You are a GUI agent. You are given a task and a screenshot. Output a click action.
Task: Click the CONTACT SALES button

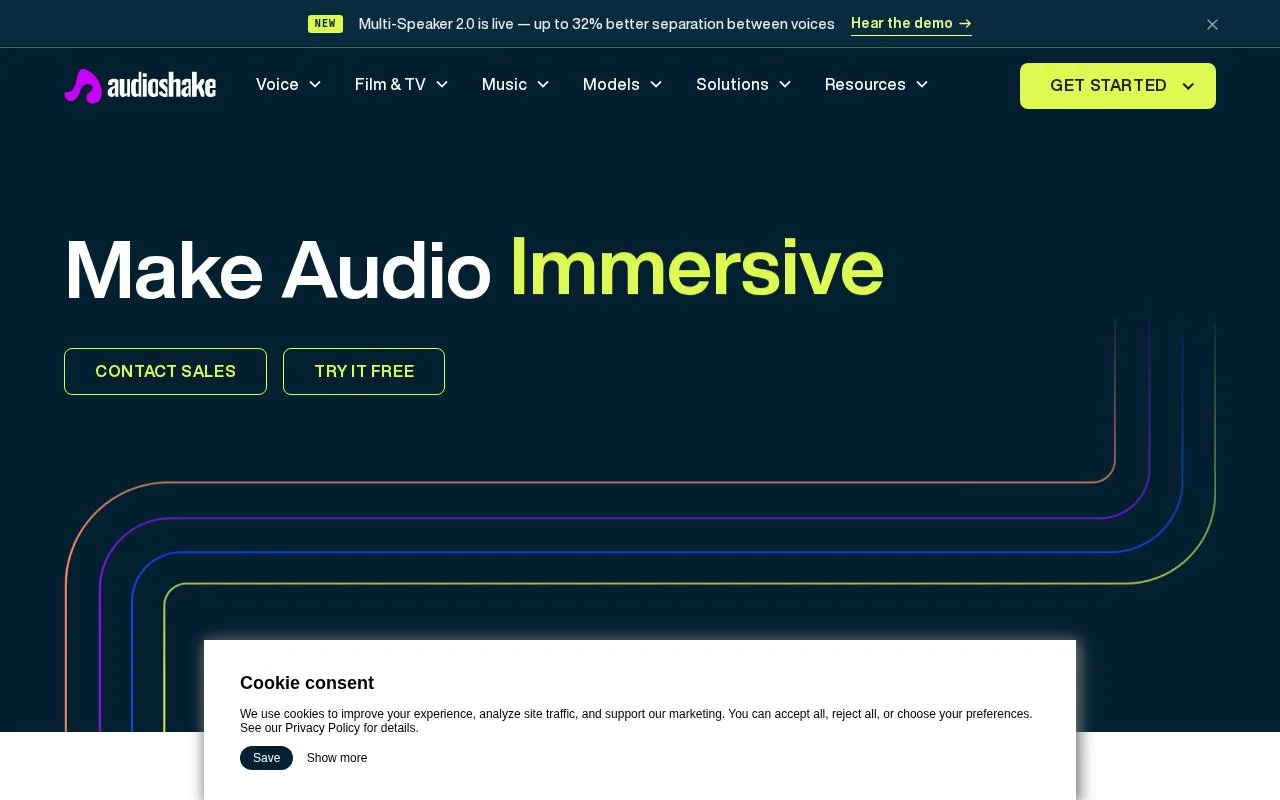165,371
